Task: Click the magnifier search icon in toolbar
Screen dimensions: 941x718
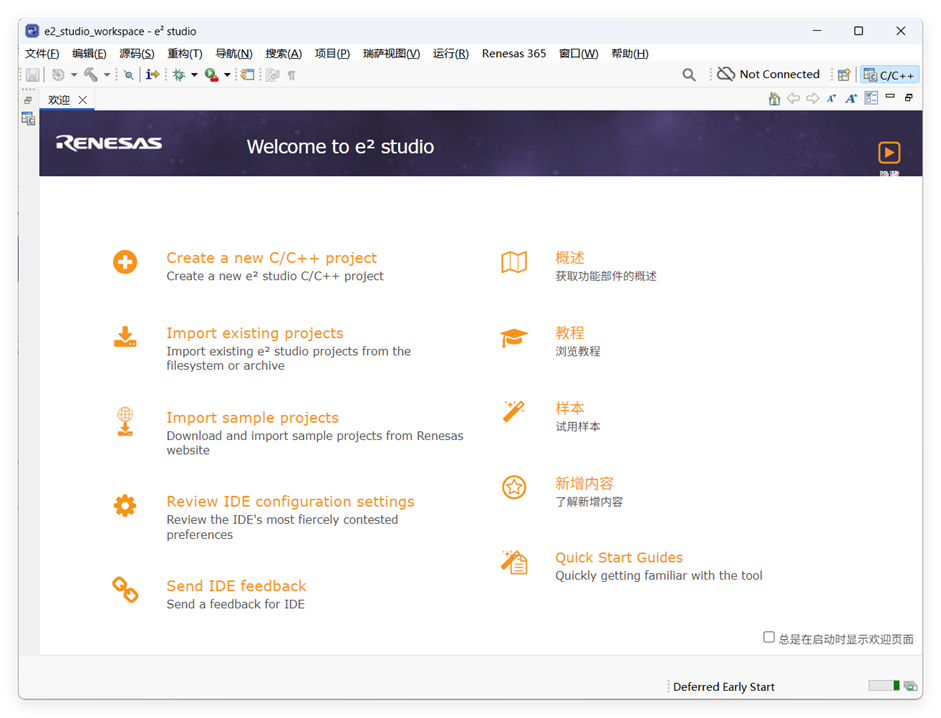Action: (x=689, y=74)
